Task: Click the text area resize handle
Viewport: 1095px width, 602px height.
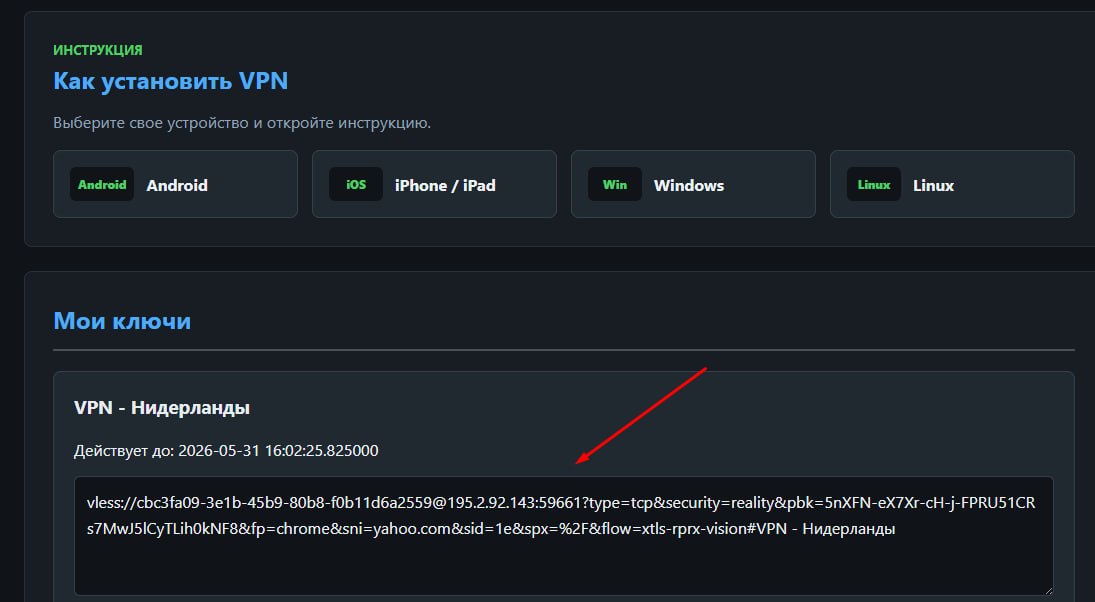Action: [x=1048, y=590]
